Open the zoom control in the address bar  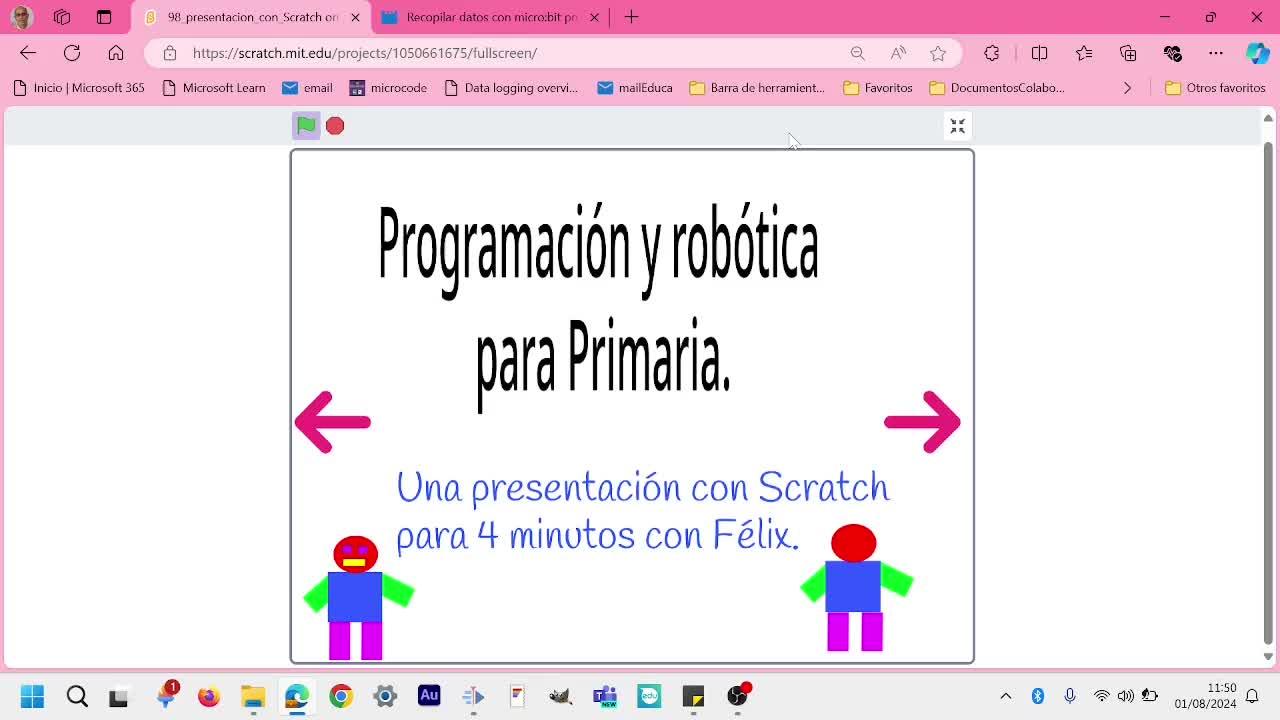click(x=858, y=53)
